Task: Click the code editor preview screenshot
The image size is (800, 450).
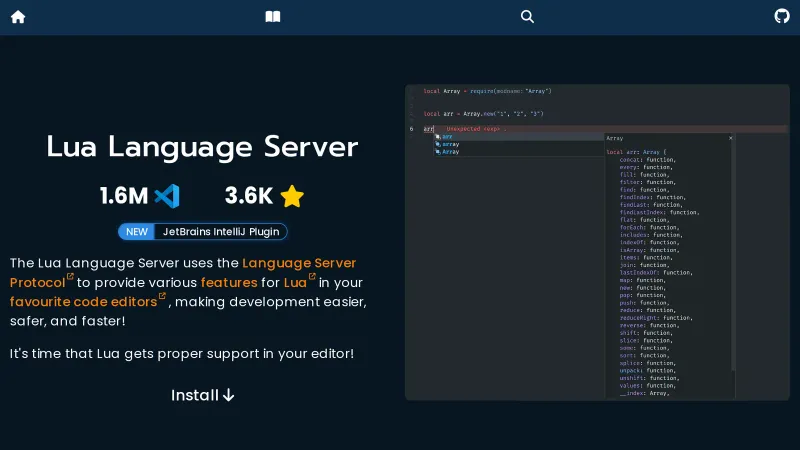Action: point(597,242)
